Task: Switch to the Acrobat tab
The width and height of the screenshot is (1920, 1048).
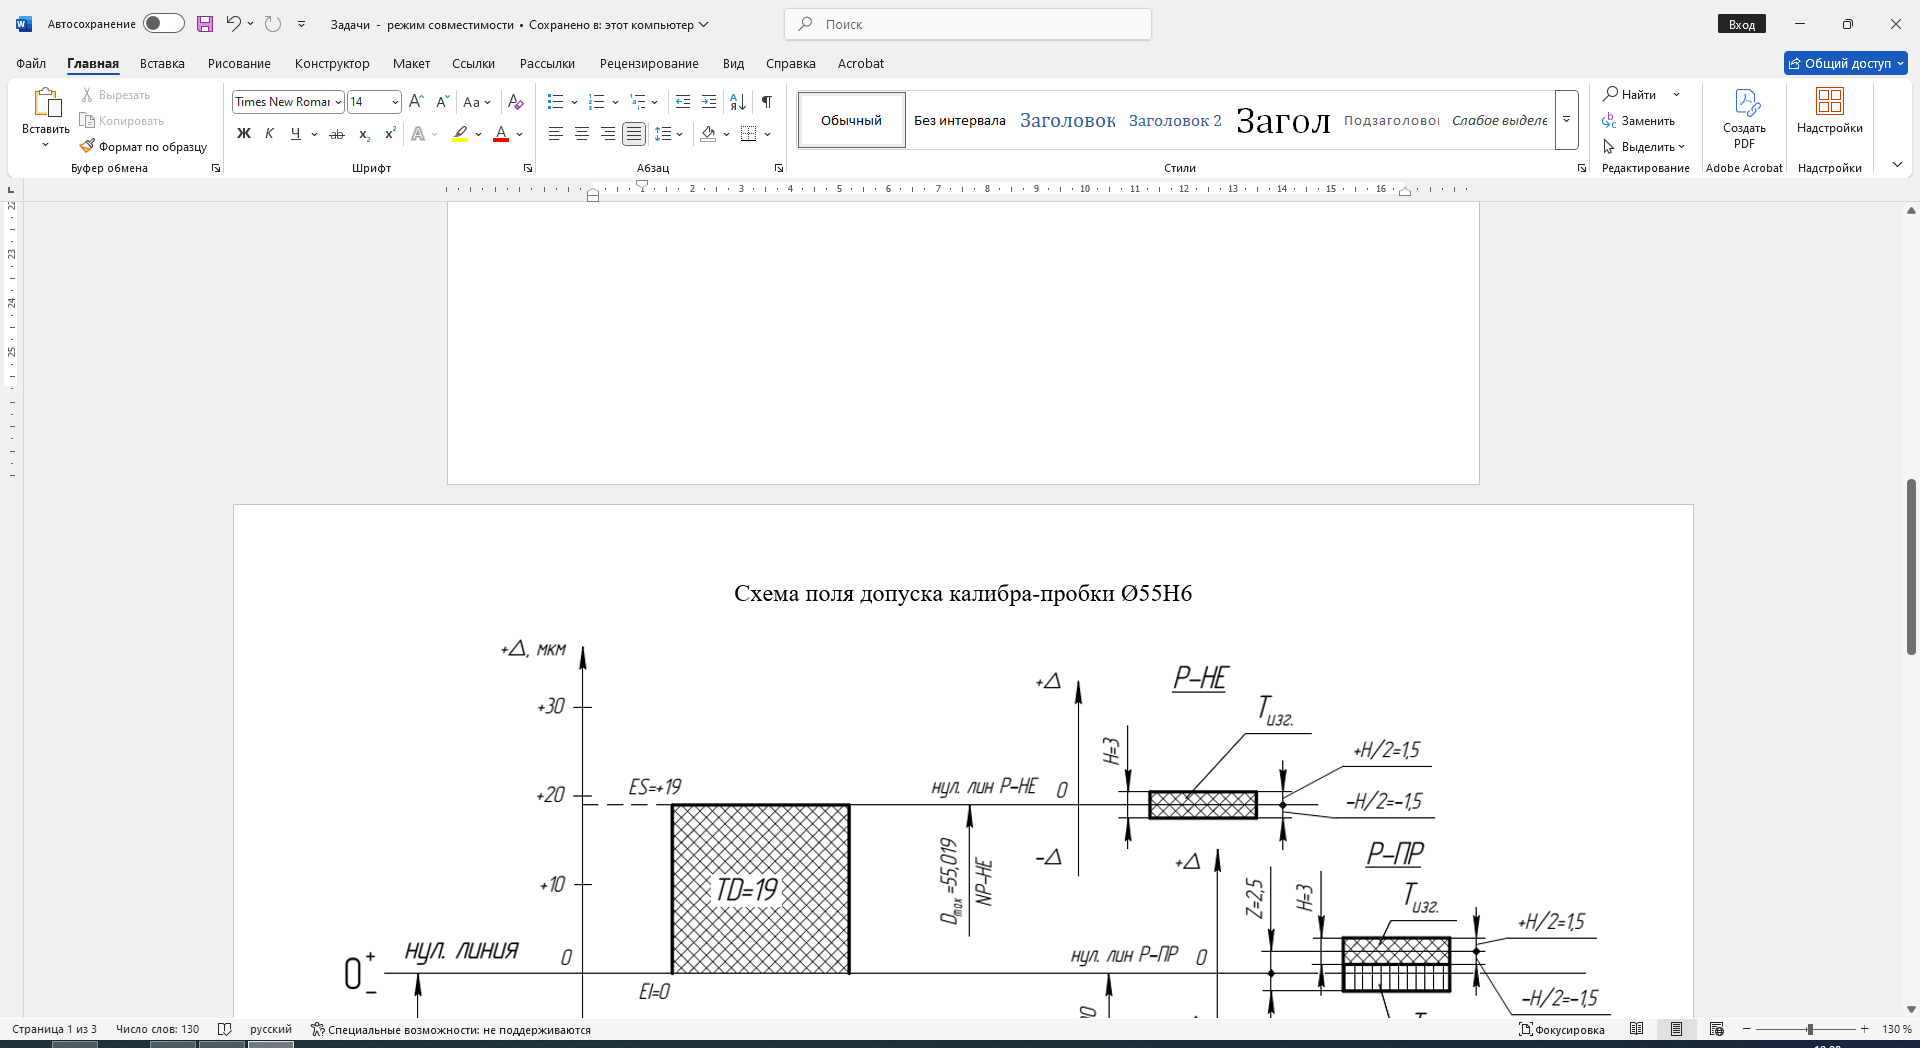Action: point(861,63)
